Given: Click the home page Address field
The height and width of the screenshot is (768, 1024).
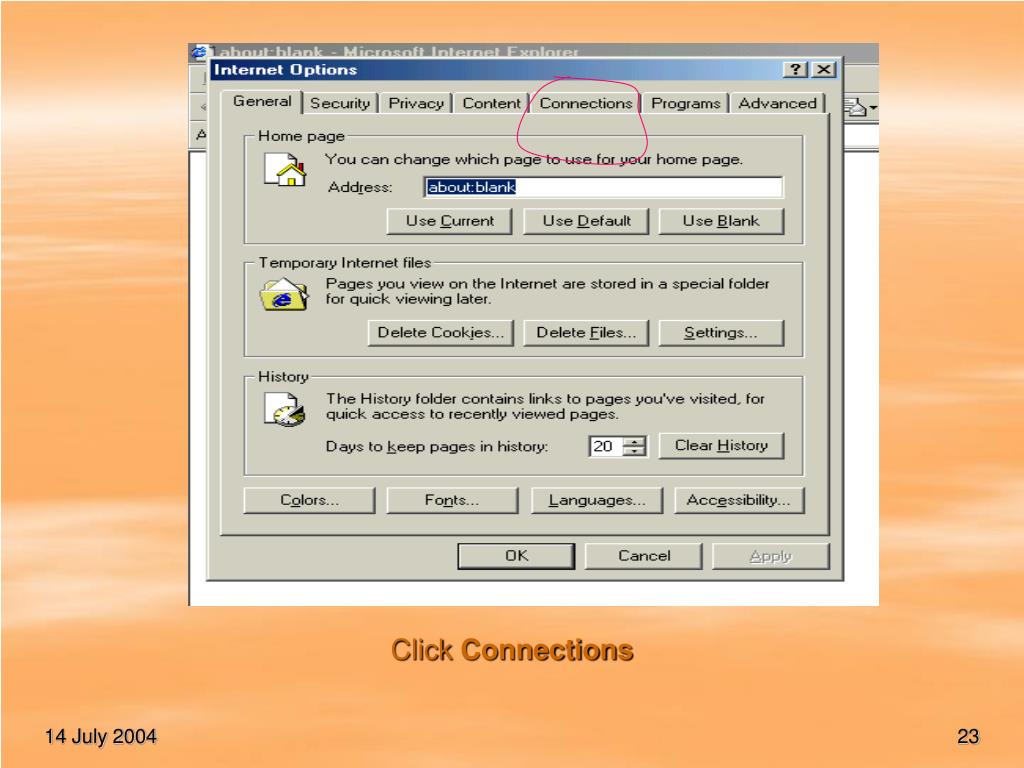Looking at the screenshot, I should click(x=603, y=187).
